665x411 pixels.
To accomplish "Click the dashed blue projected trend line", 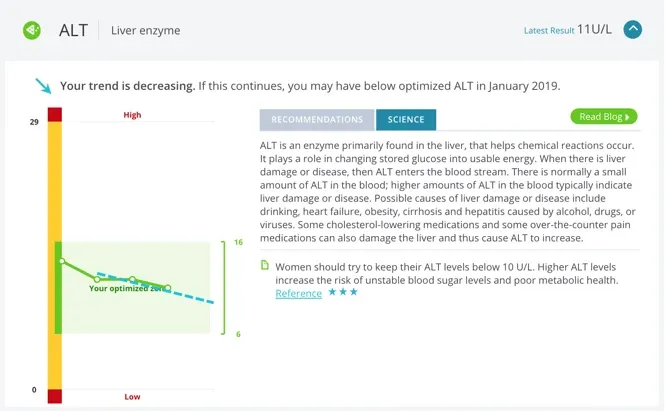I will [195, 297].
